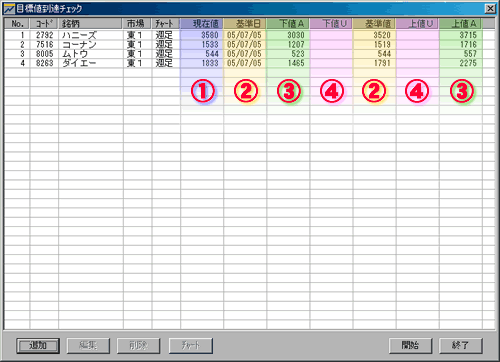500x362 pixels.
Task: Click the No. column header
Action: [17, 24]
